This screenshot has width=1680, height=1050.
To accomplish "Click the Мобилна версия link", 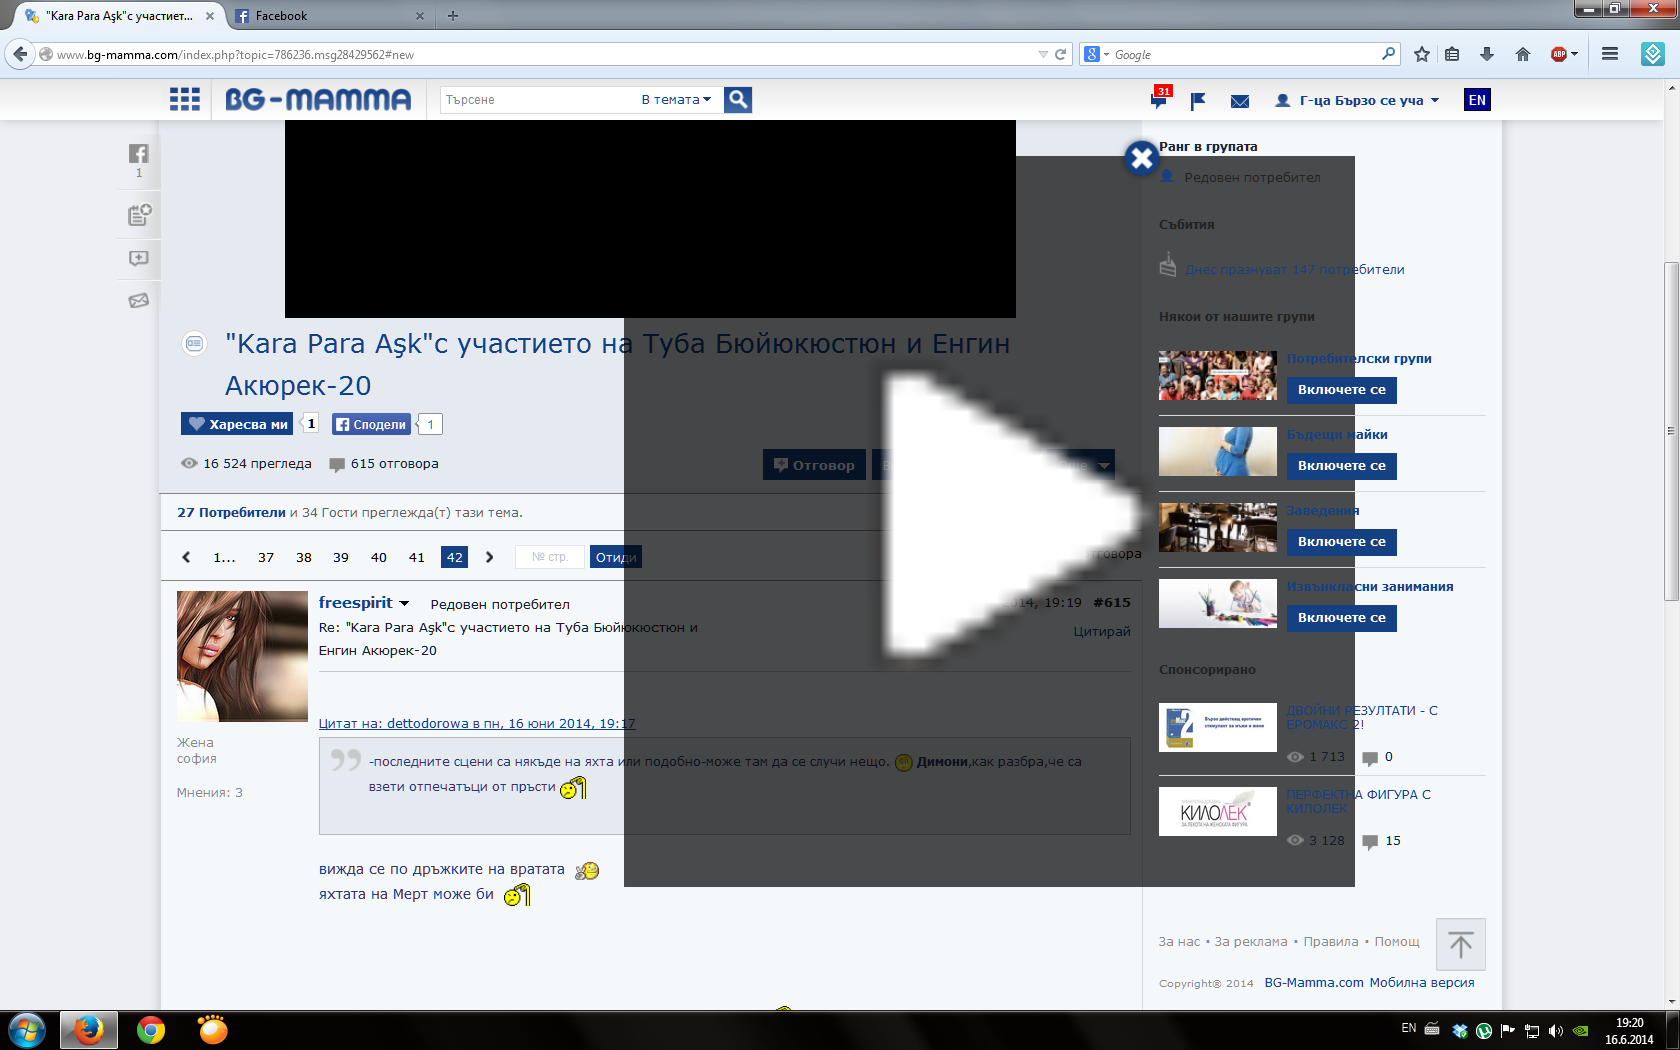I will click(x=1421, y=982).
